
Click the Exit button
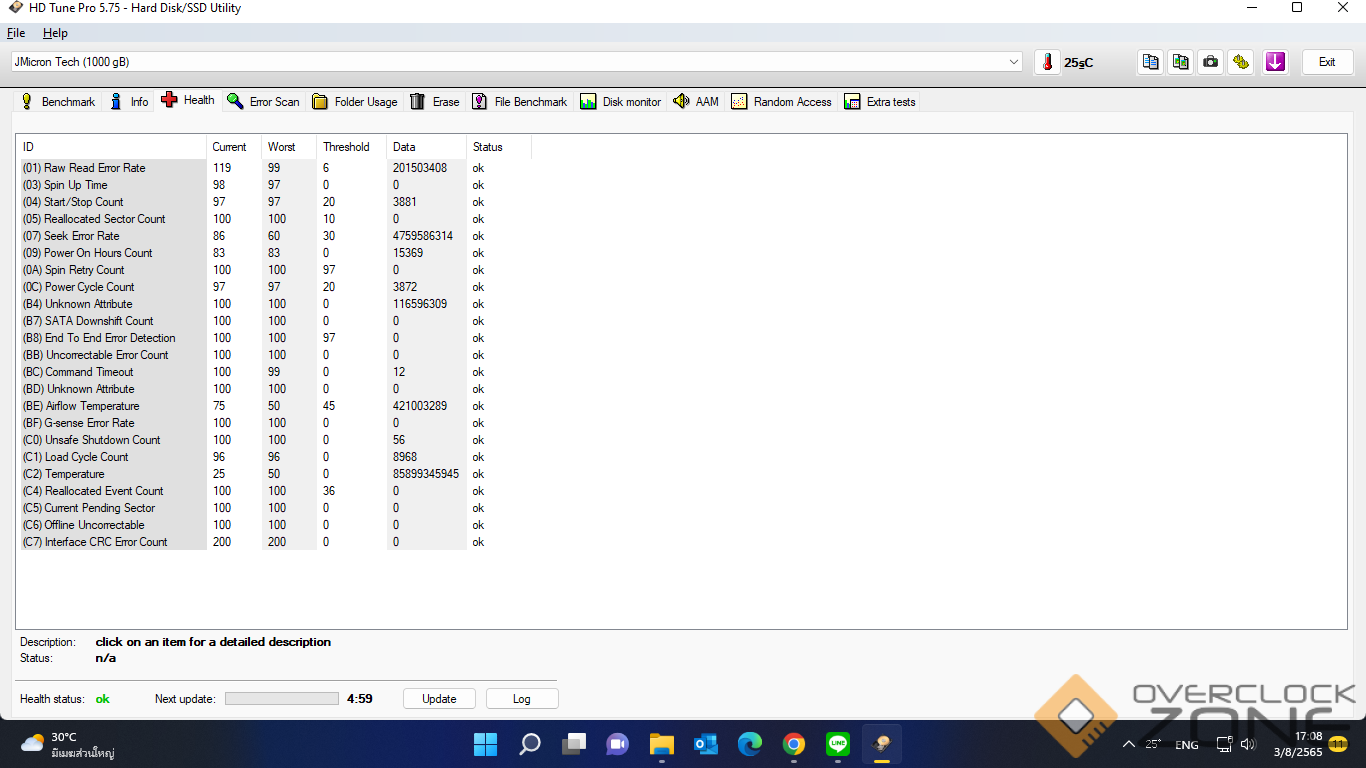(x=1327, y=62)
